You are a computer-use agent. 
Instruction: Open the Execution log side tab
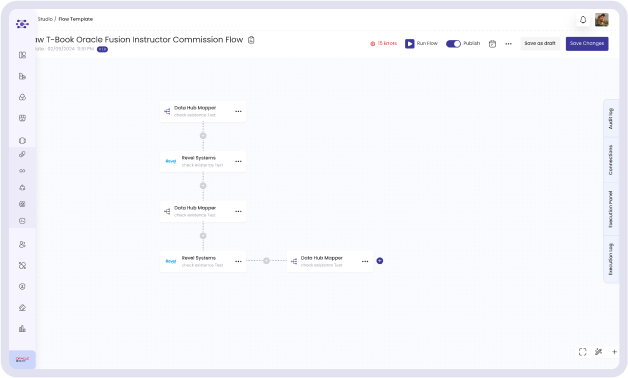click(x=611, y=259)
